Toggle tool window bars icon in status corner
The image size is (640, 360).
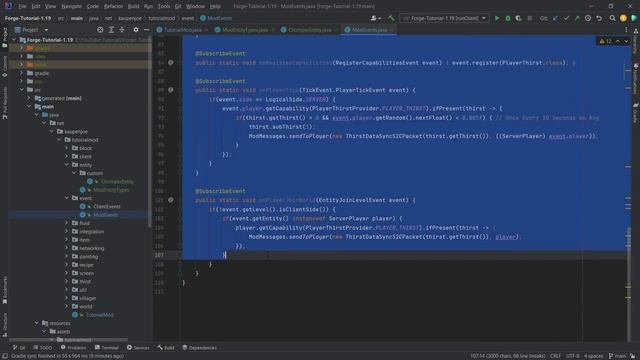pos(4,356)
